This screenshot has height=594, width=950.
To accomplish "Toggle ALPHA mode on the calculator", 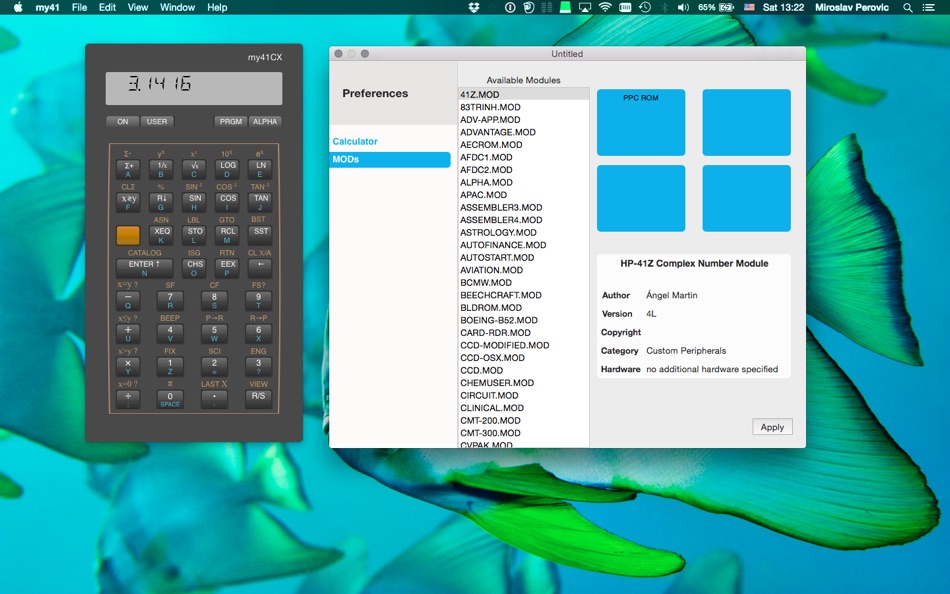I will click(x=265, y=121).
